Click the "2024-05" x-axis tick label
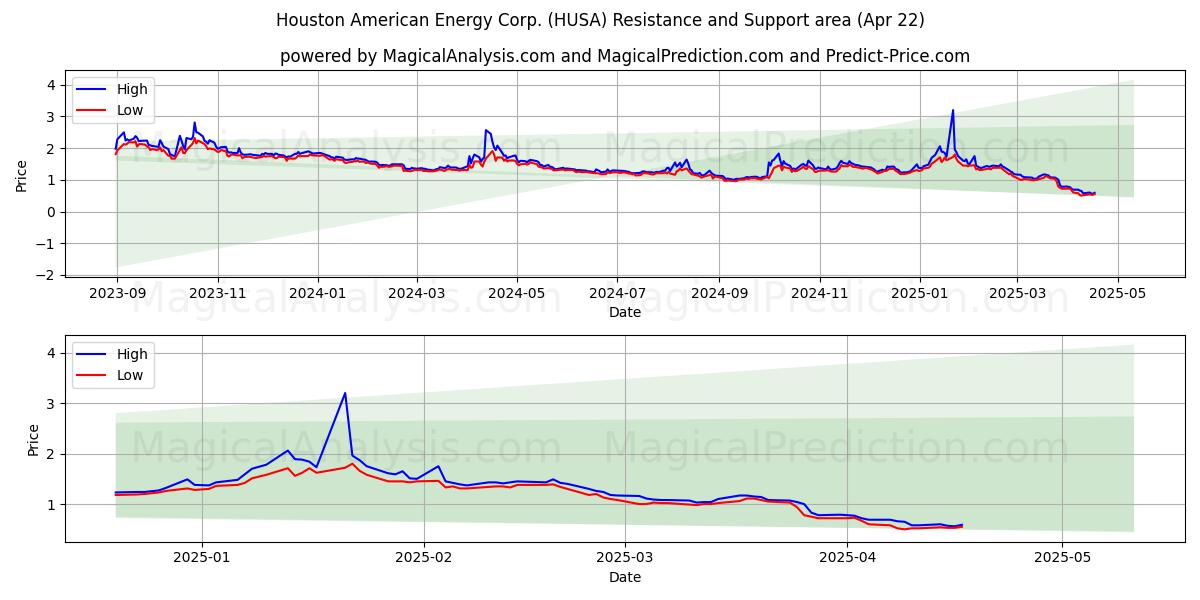 [x=517, y=293]
